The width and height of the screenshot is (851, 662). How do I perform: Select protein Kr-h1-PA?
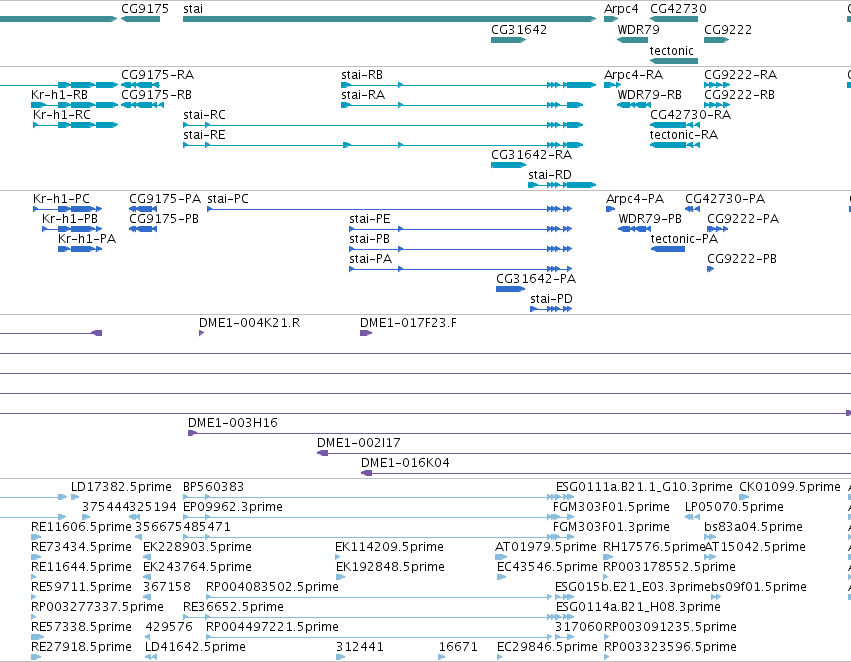[80, 249]
